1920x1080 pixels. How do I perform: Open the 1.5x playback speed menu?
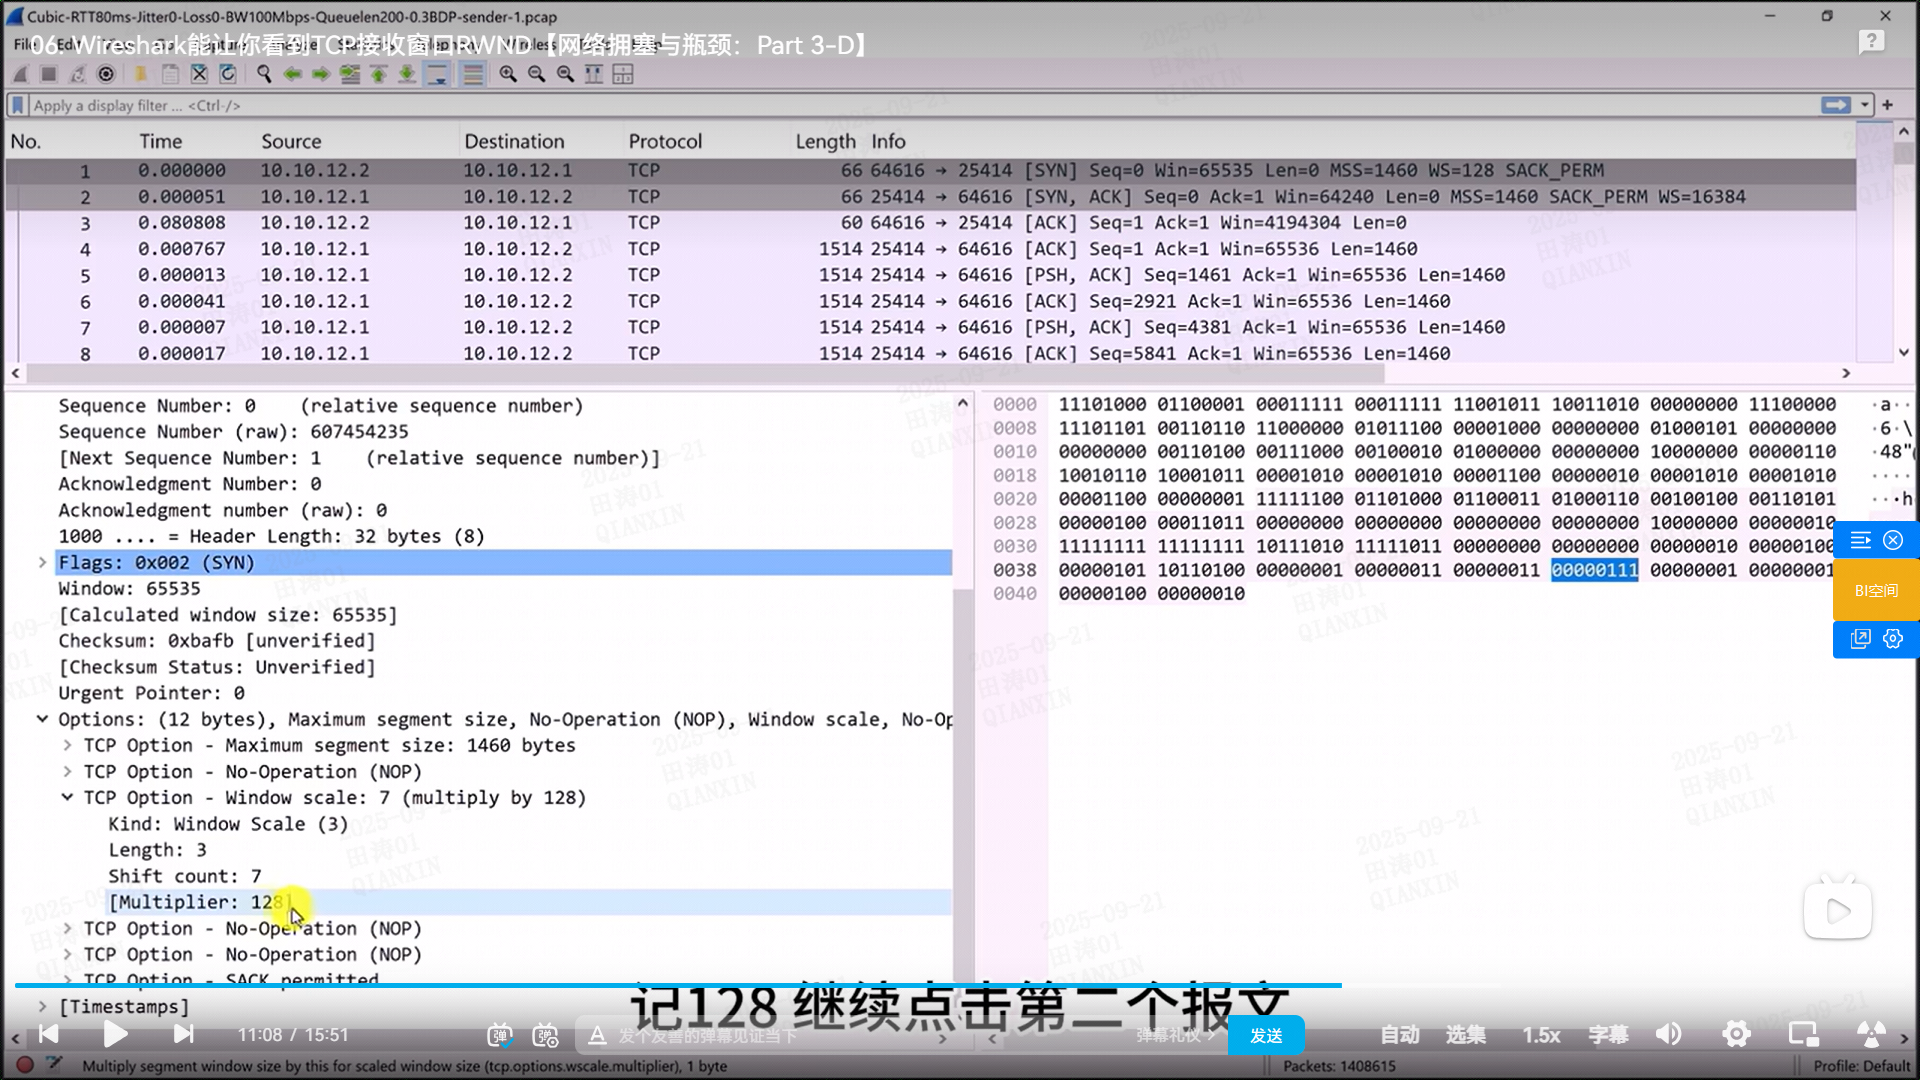point(1541,1035)
